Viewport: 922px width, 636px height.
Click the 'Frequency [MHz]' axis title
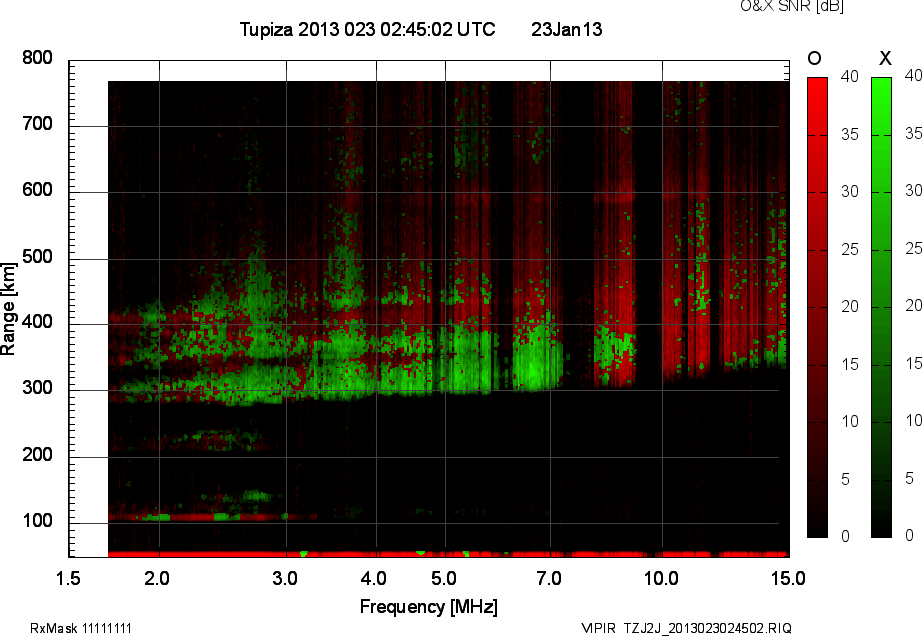[429, 607]
